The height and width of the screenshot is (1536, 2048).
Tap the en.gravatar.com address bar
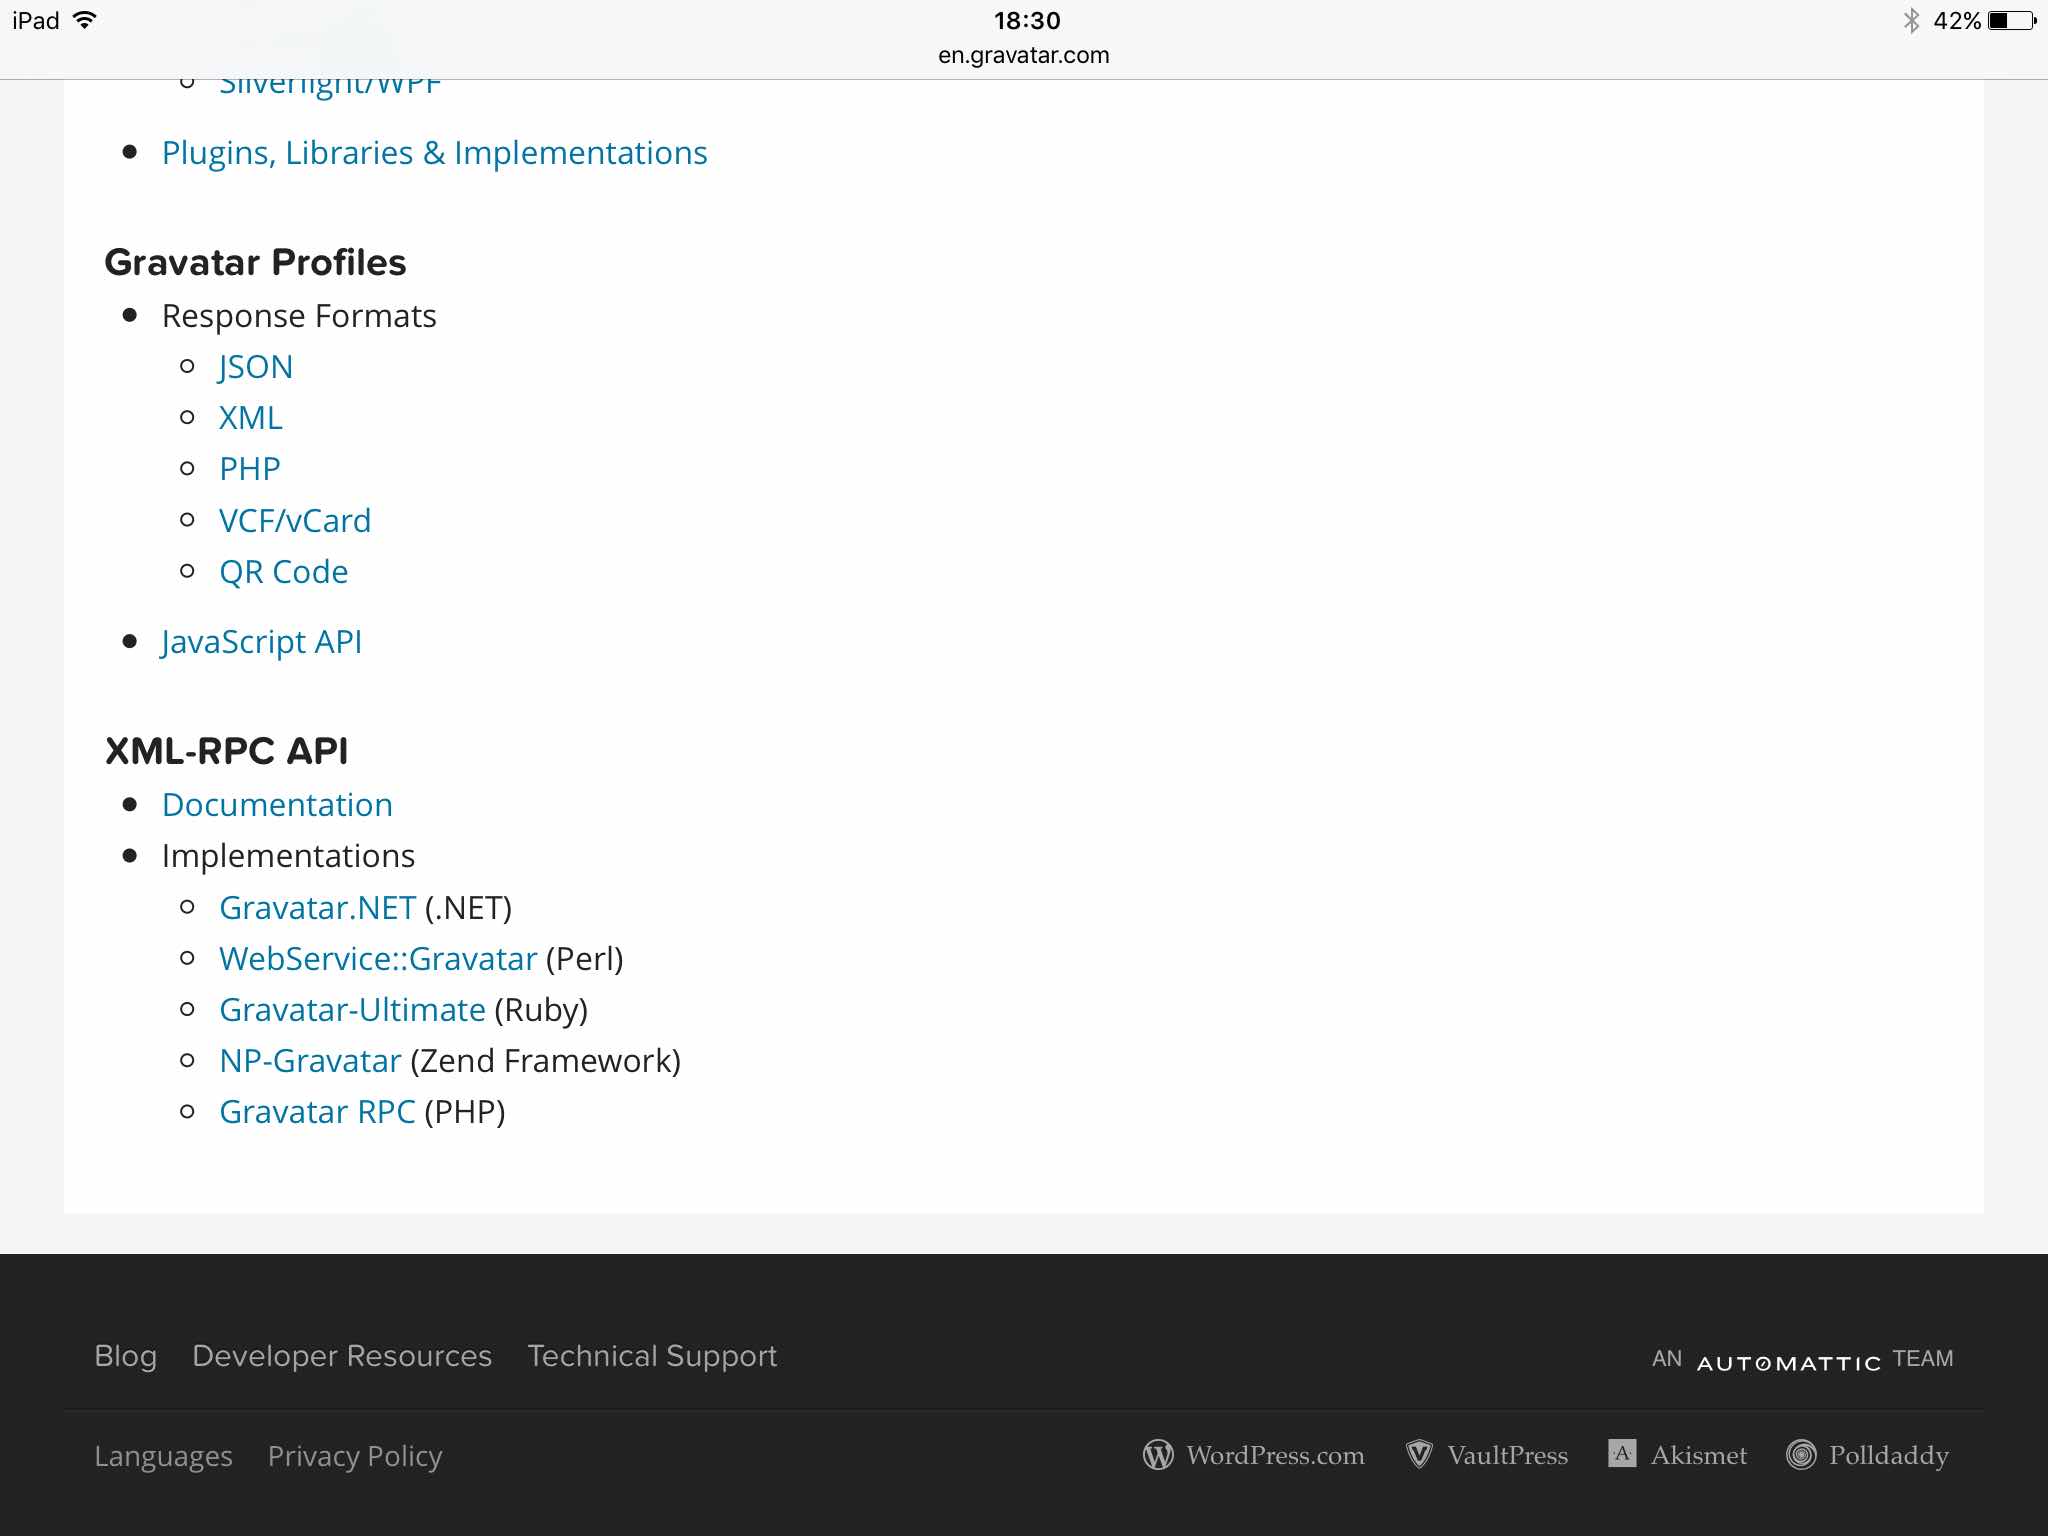click(1024, 55)
